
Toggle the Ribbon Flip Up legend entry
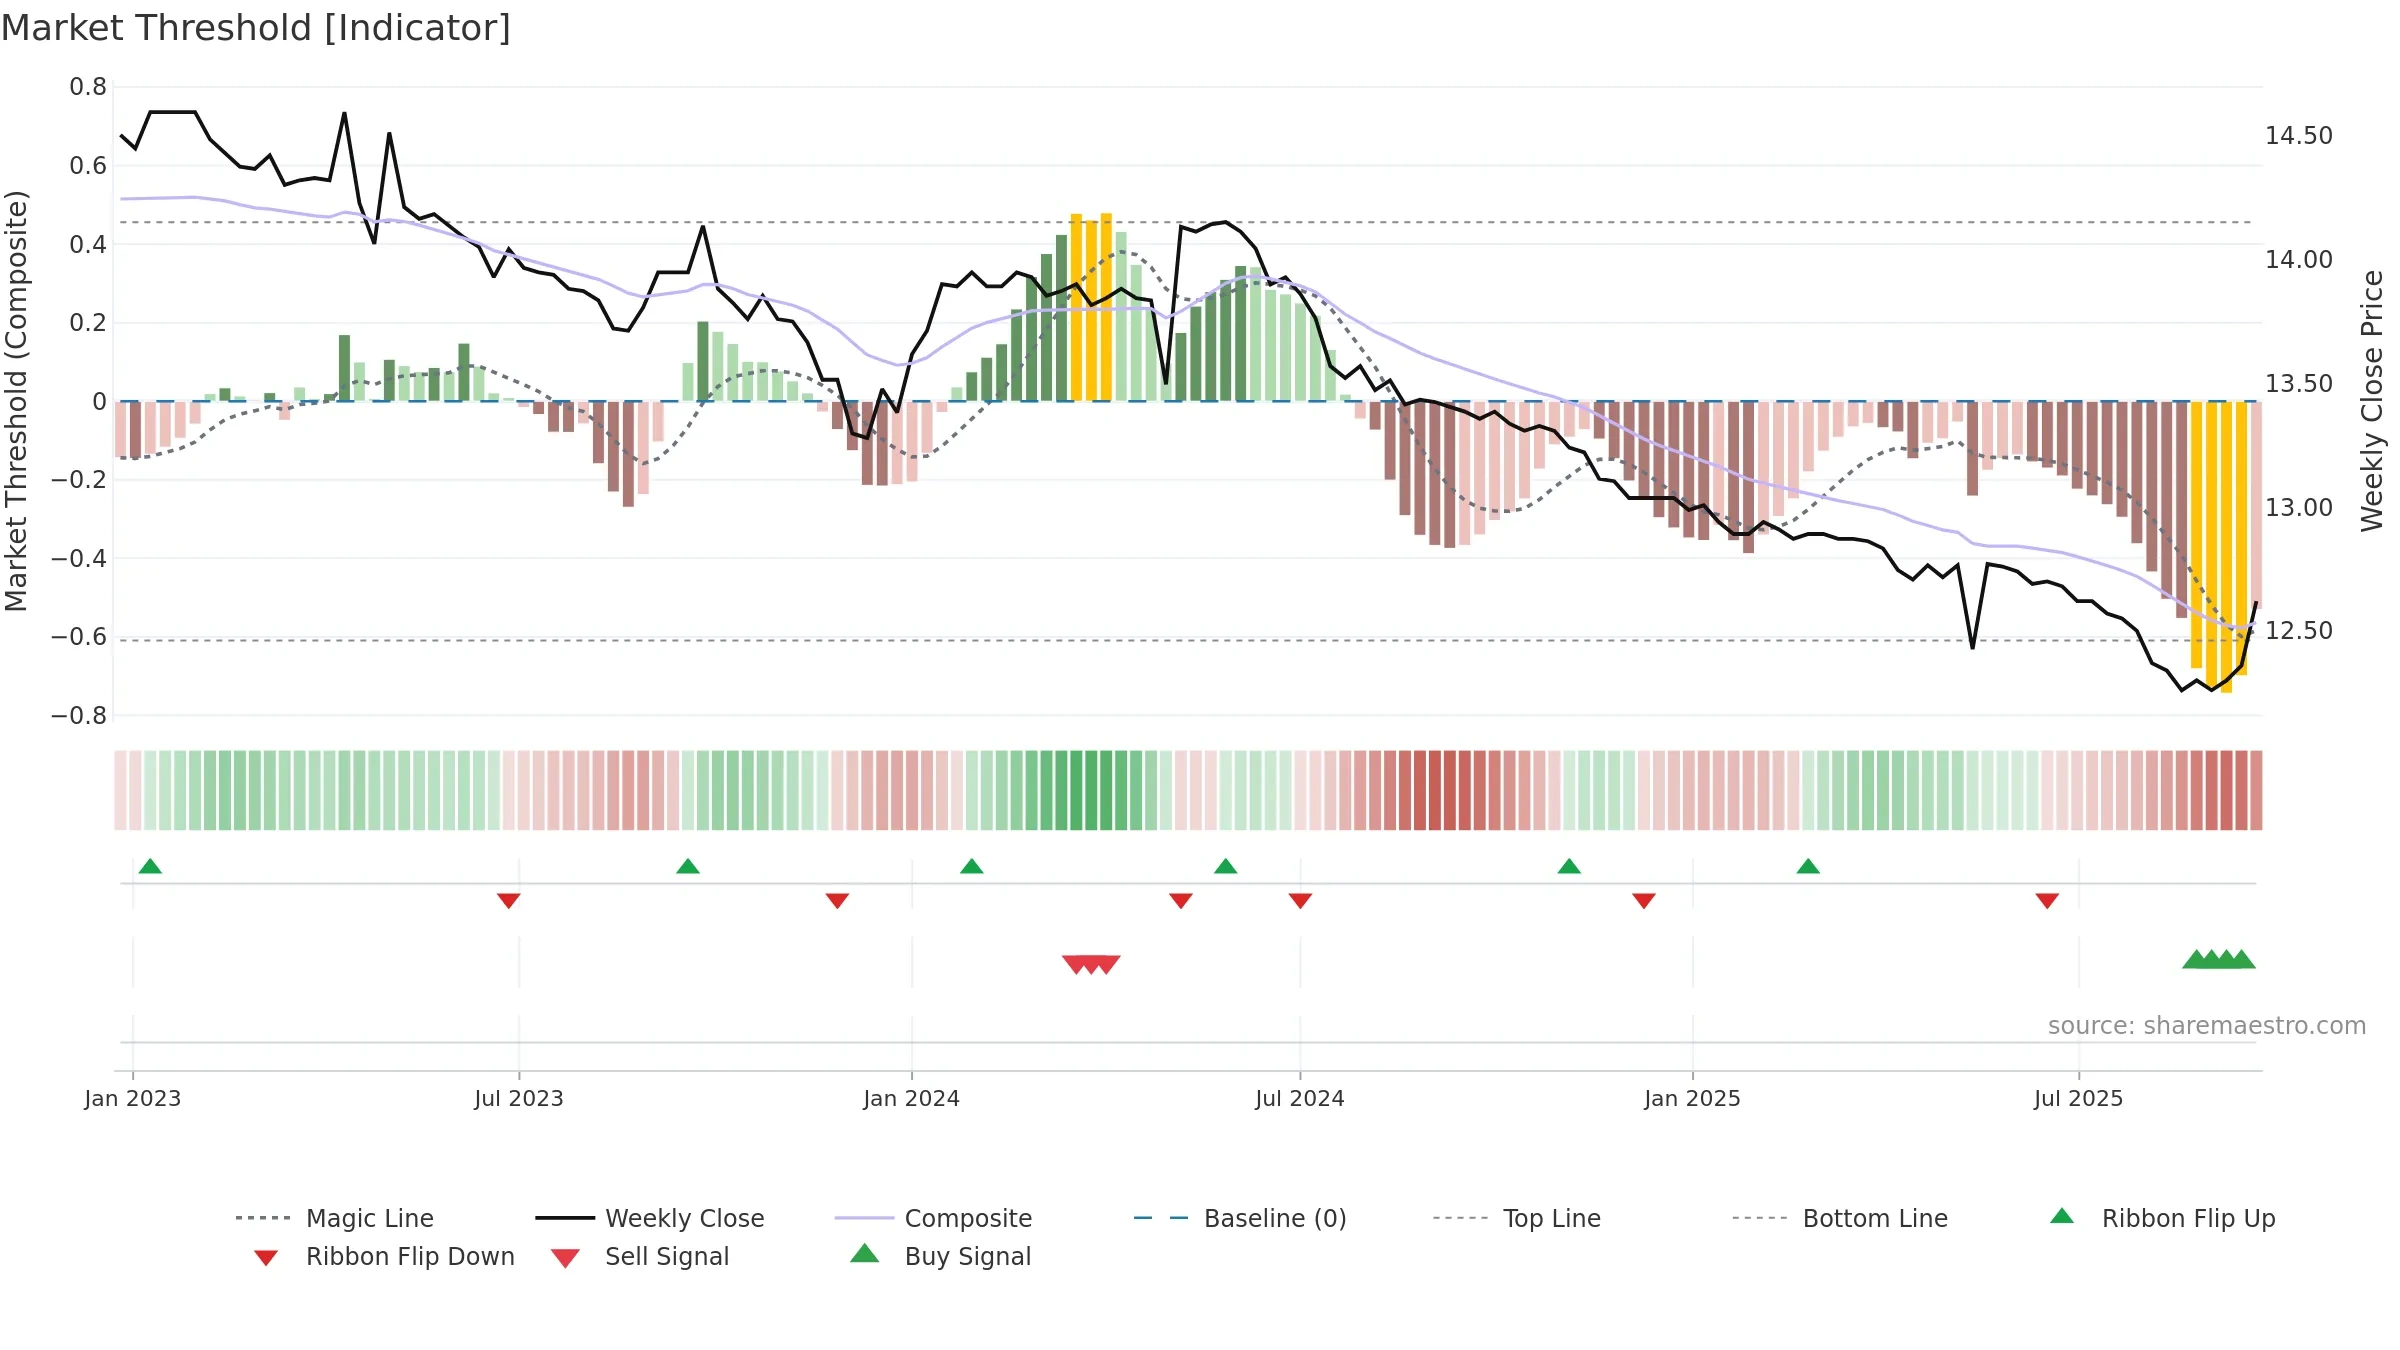2162,1218
